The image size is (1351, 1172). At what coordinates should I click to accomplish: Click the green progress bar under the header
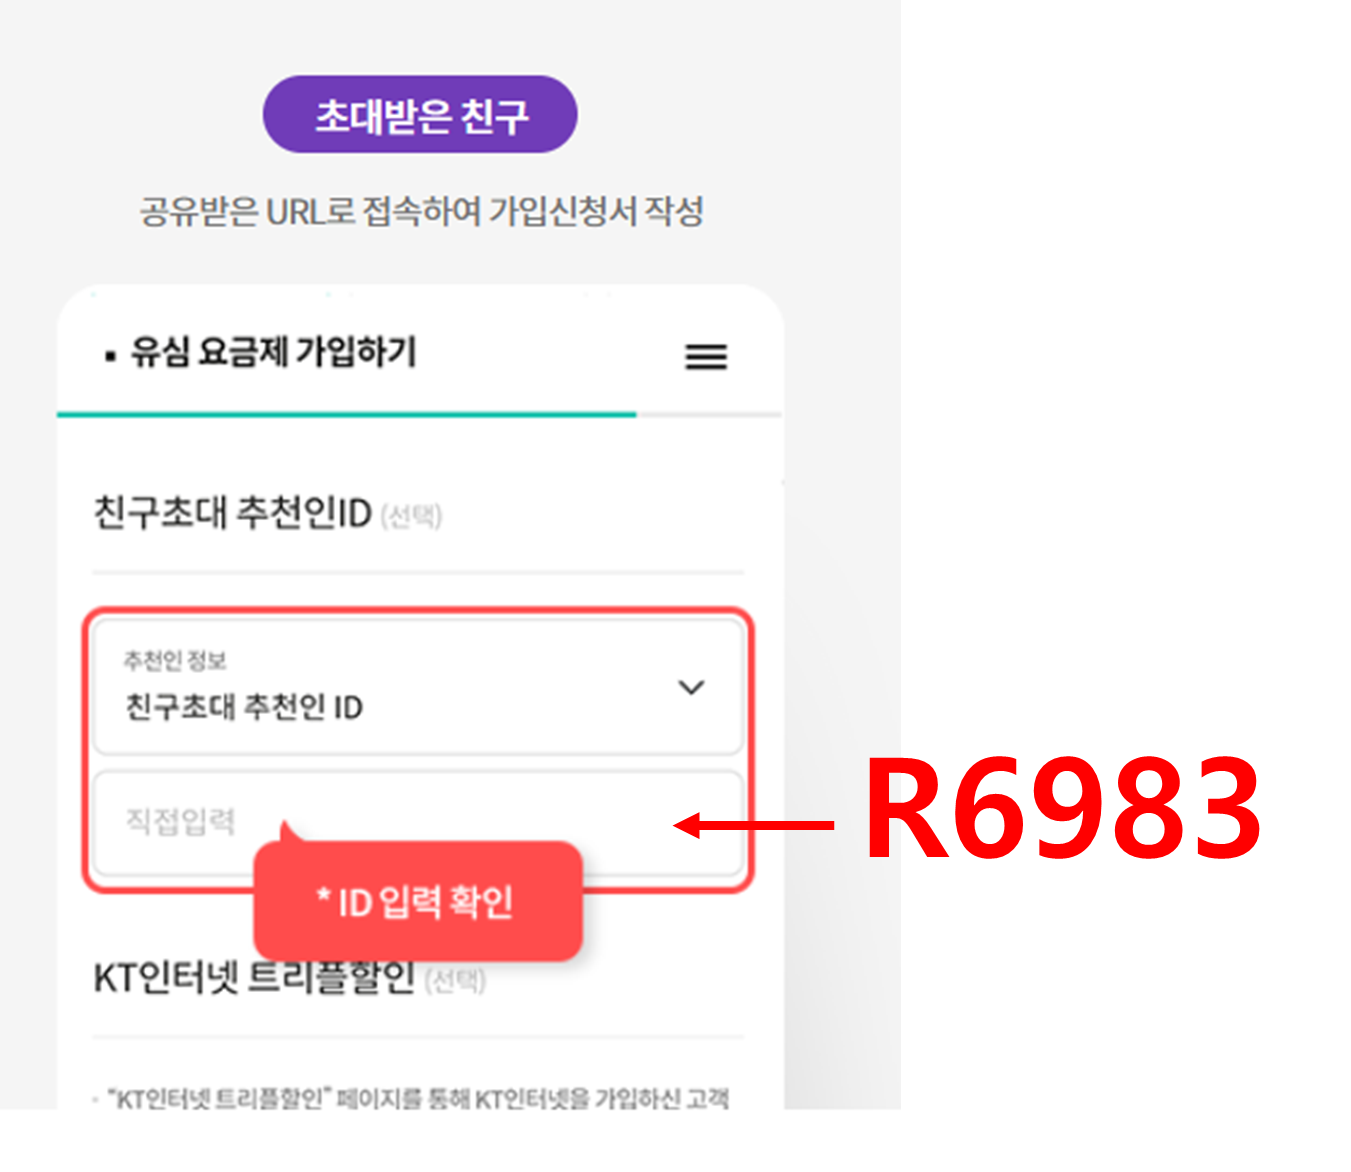point(346,414)
